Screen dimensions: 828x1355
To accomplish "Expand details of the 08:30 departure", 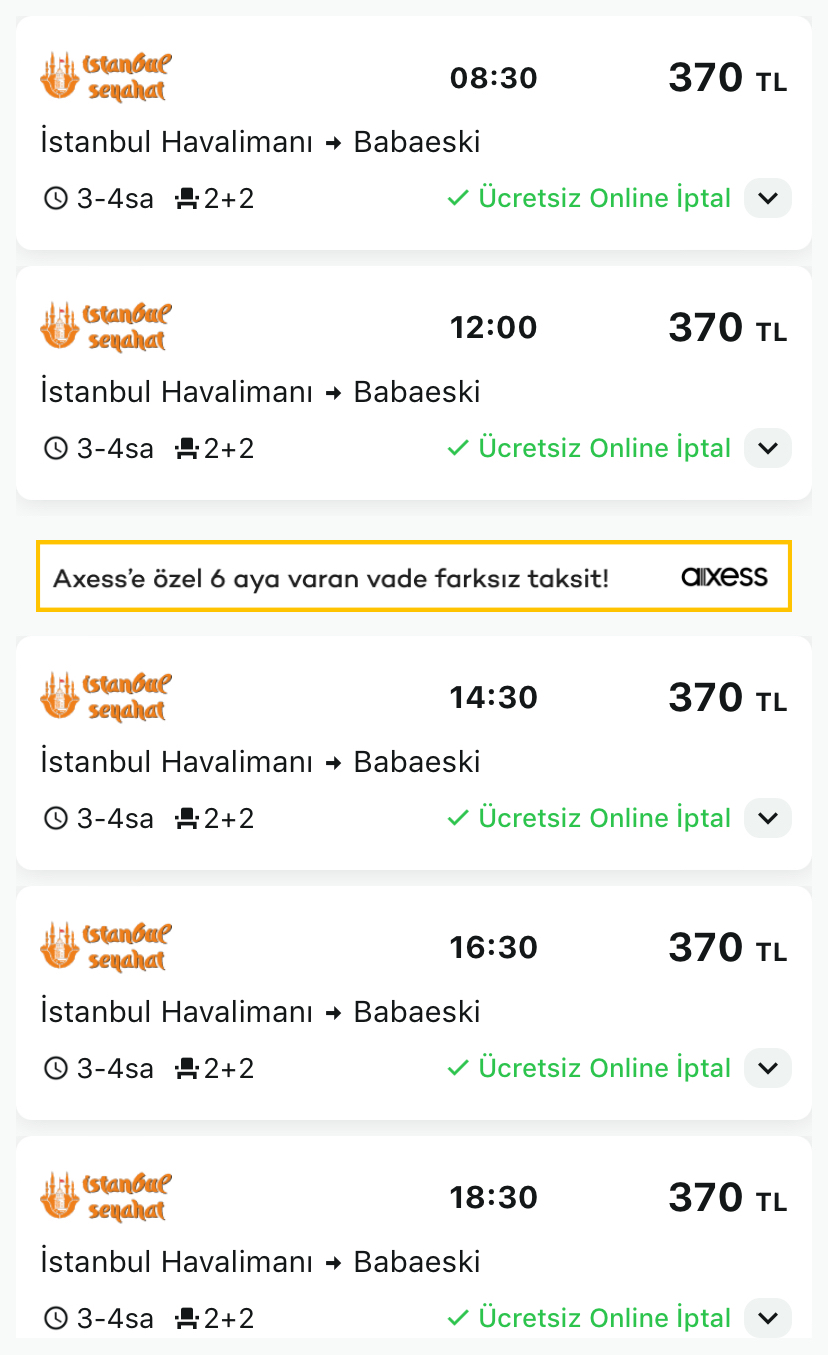I will pos(768,198).
